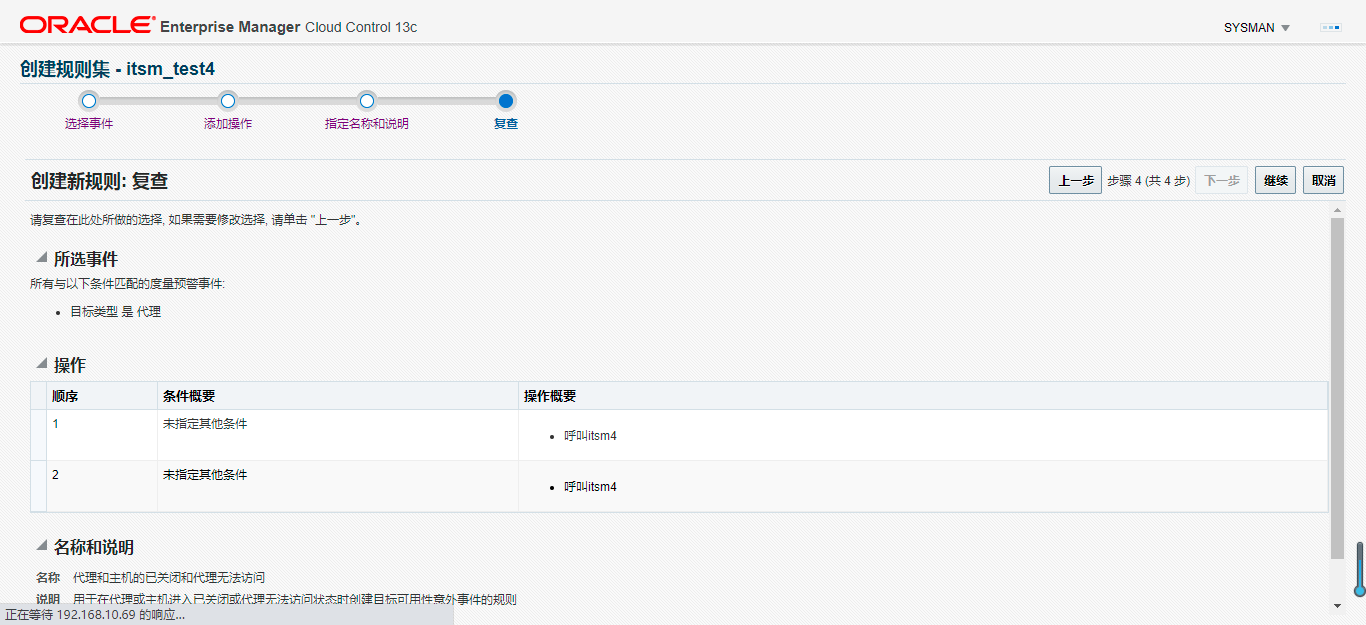The width and height of the screenshot is (1366, 625).
Task: Click the 操作概要 column header
Action: 923,396
